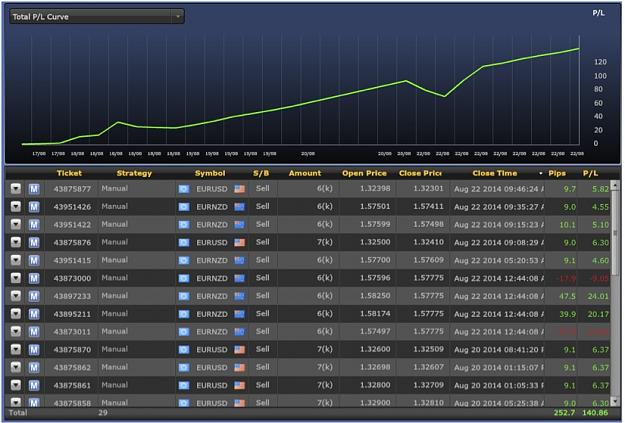625x423 pixels.
Task: Click the total P/L value 140.86
Action: pos(595,413)
